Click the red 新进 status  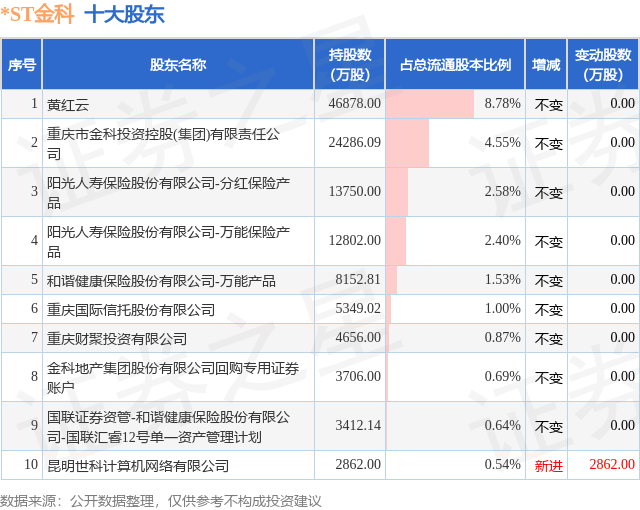pos(549,466)
